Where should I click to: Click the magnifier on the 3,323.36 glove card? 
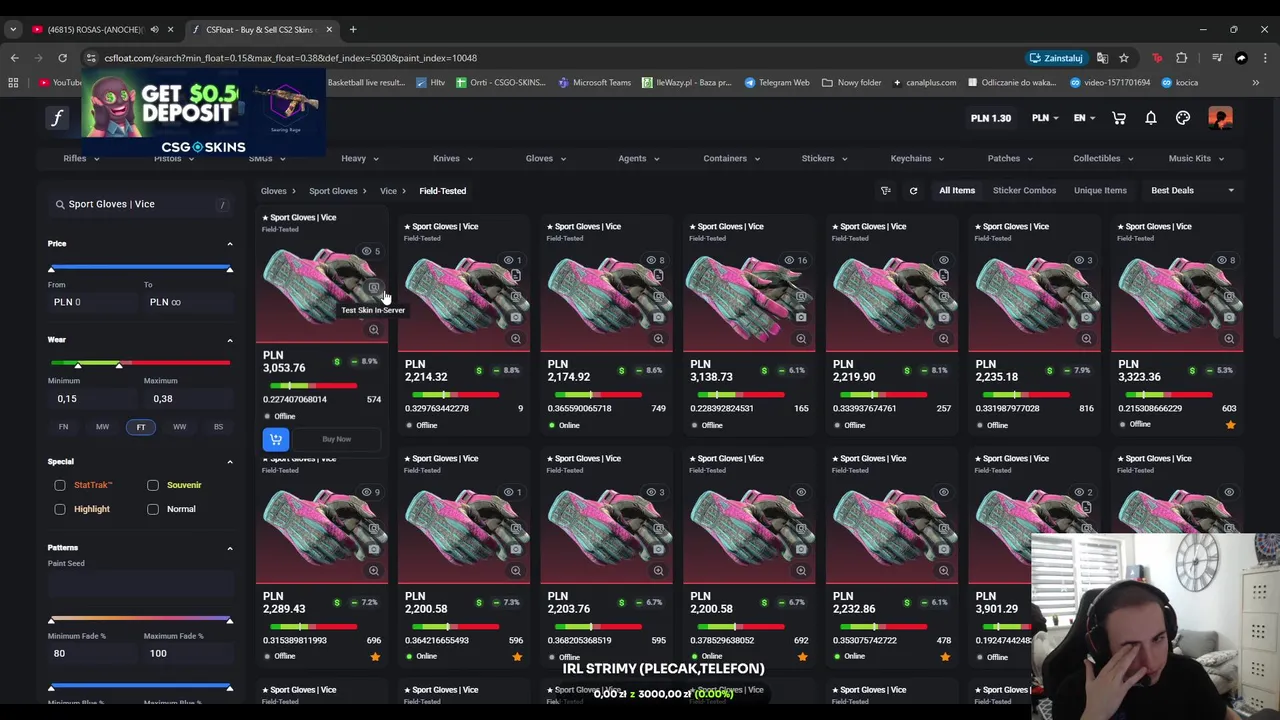tap(1228, 339)
